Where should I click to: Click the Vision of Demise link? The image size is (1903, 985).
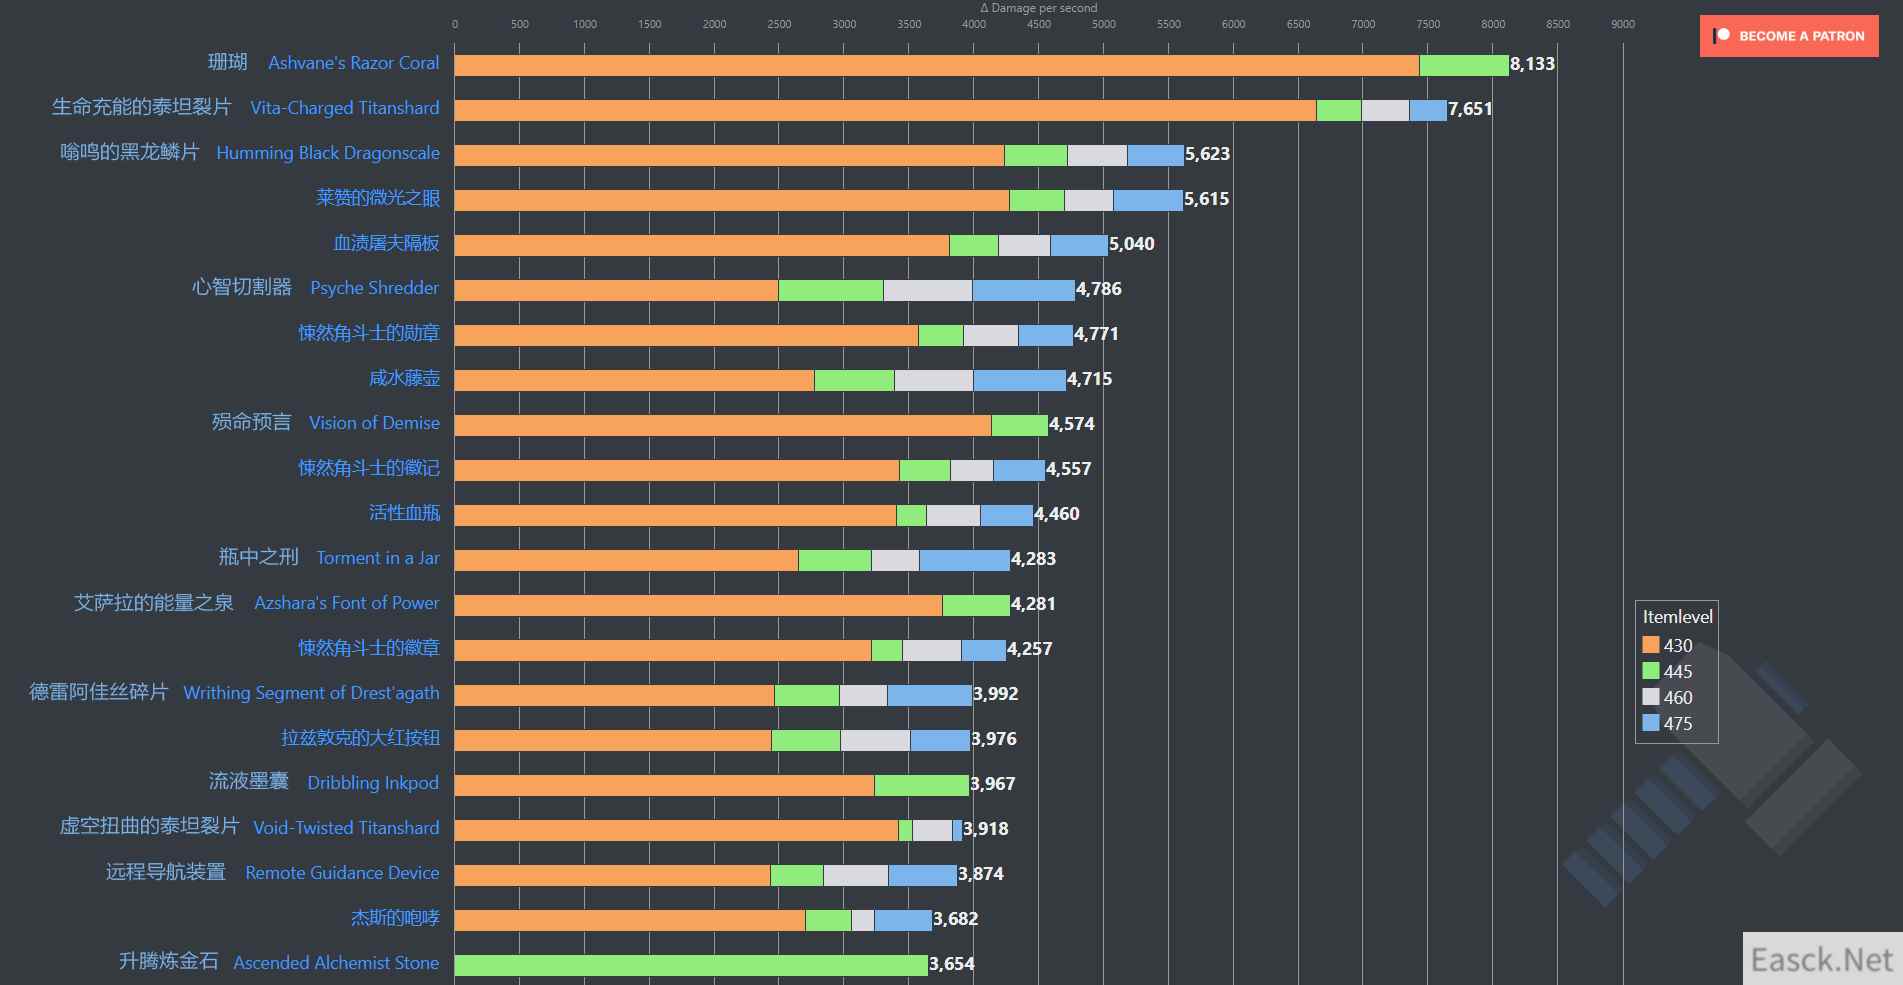374,423
